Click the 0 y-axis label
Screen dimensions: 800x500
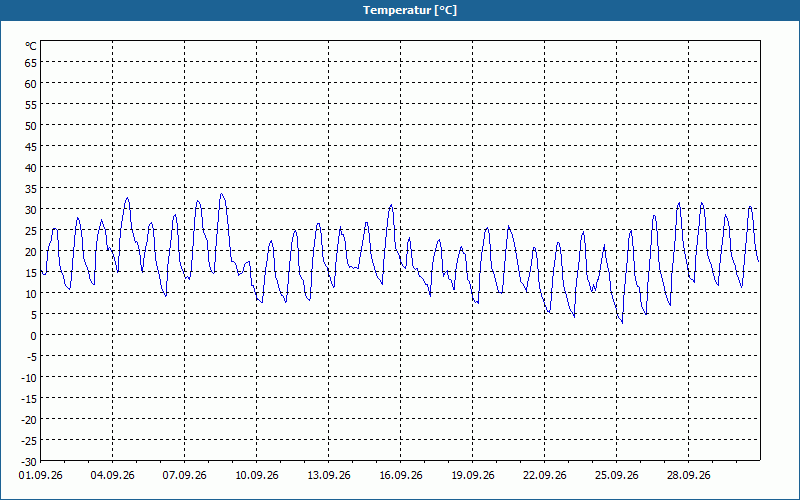click(x=34, y=336)
